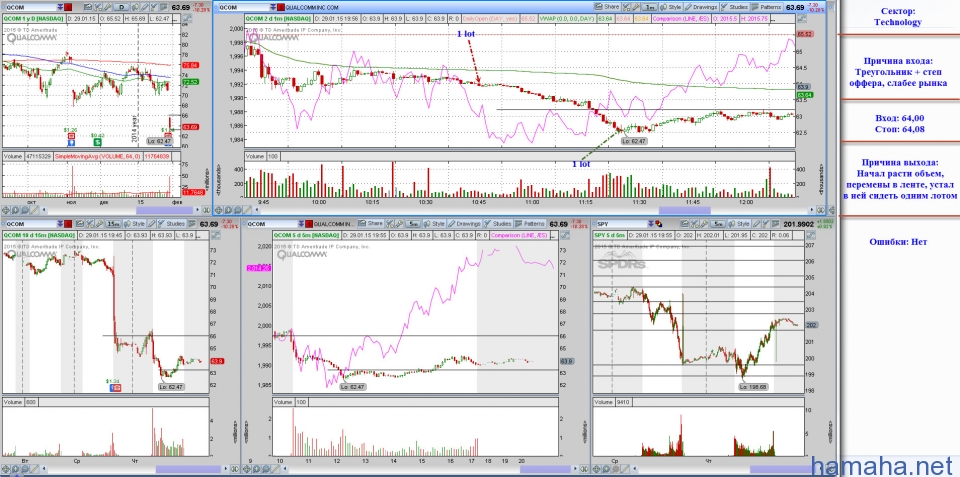
Task: Change the 1m timeframe button in top chart
Action: 648,7
